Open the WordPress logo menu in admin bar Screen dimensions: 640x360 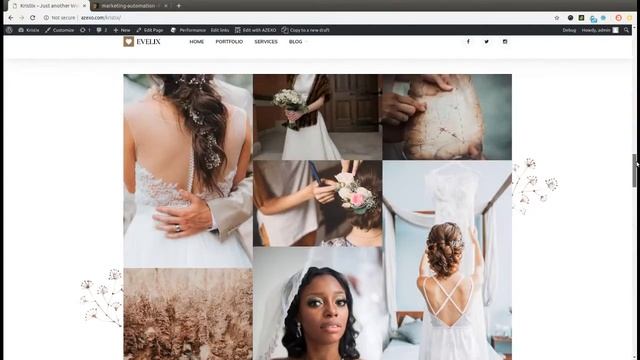[9, 30]
